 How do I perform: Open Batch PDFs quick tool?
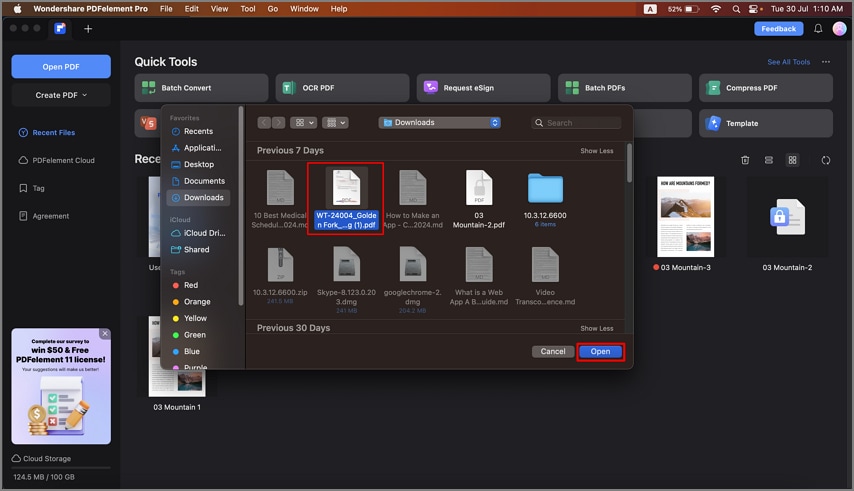(624, 88)
